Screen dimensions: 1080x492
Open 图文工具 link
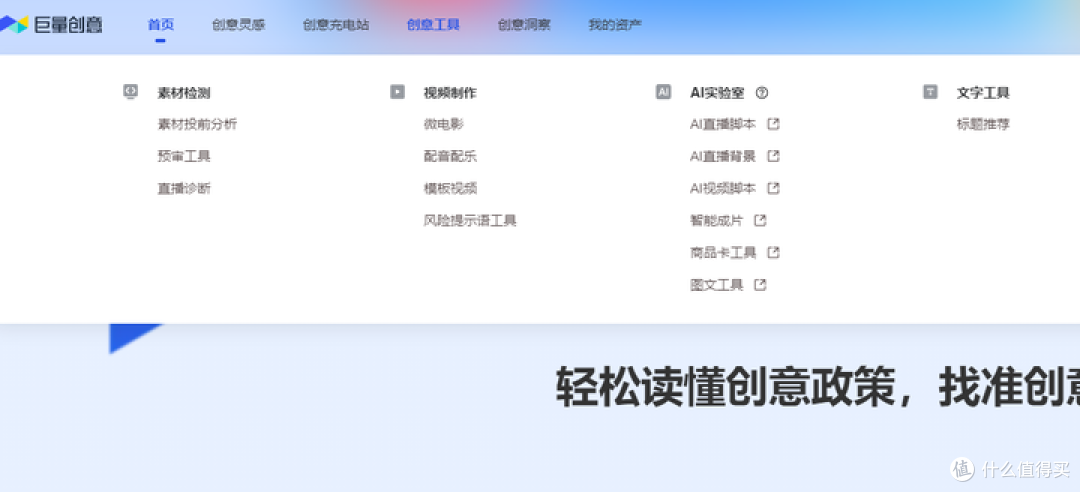pyautogui.click(x=716, y=285)
